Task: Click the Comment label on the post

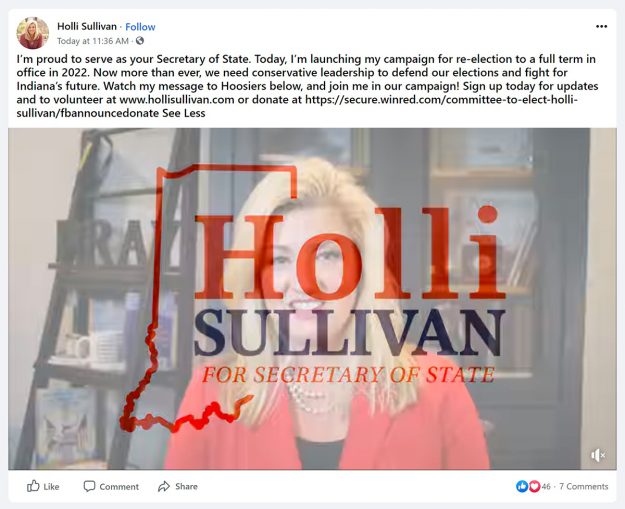Action: click(x=119, y=487)
